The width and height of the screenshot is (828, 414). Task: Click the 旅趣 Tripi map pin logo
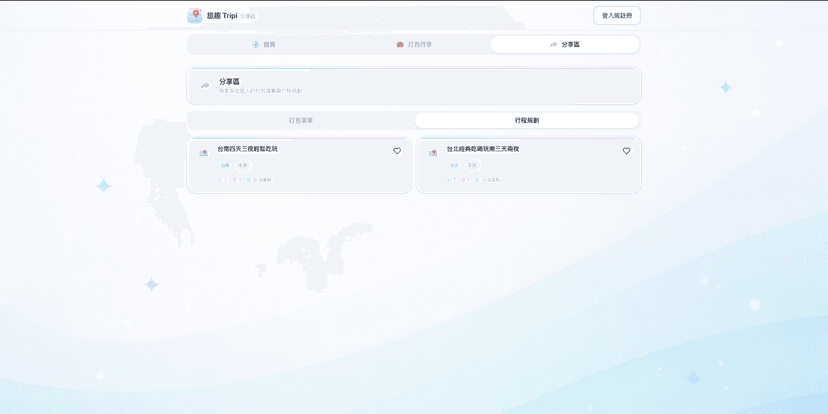click(195, 15)
